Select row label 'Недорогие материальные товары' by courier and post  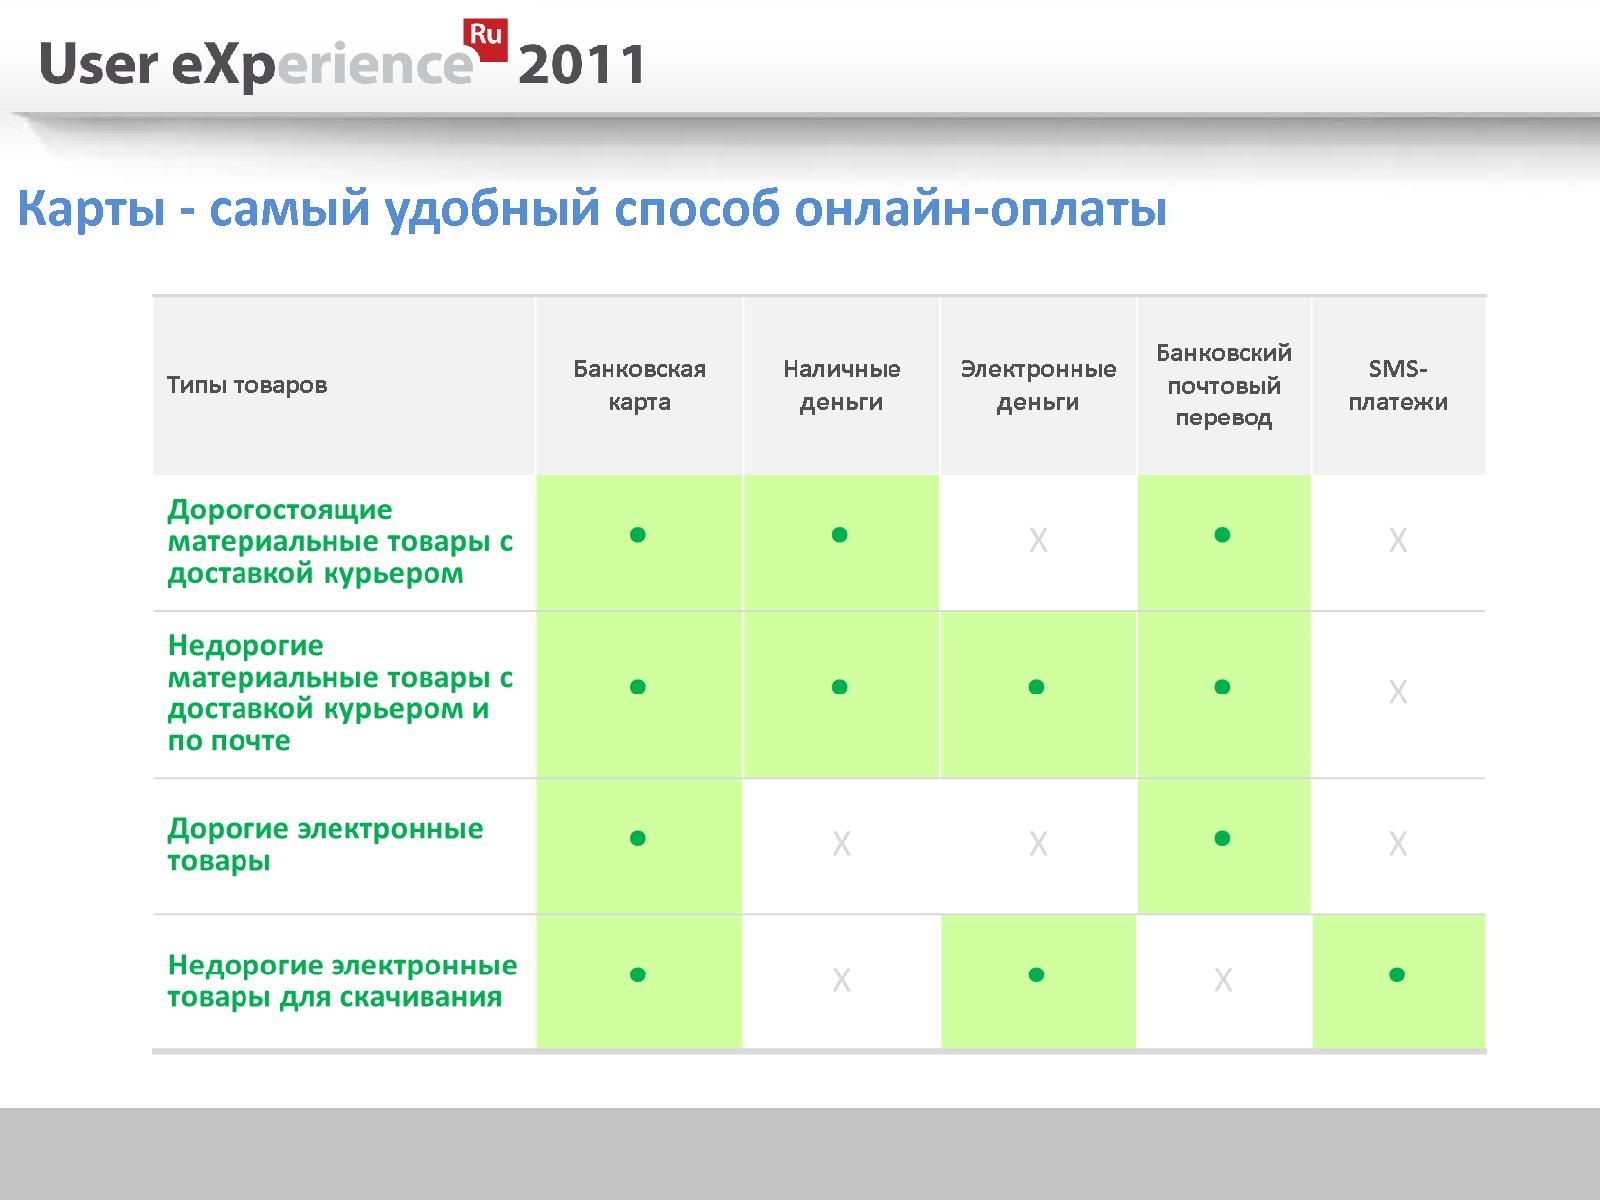pyautogui.click(x=340, y=693)
